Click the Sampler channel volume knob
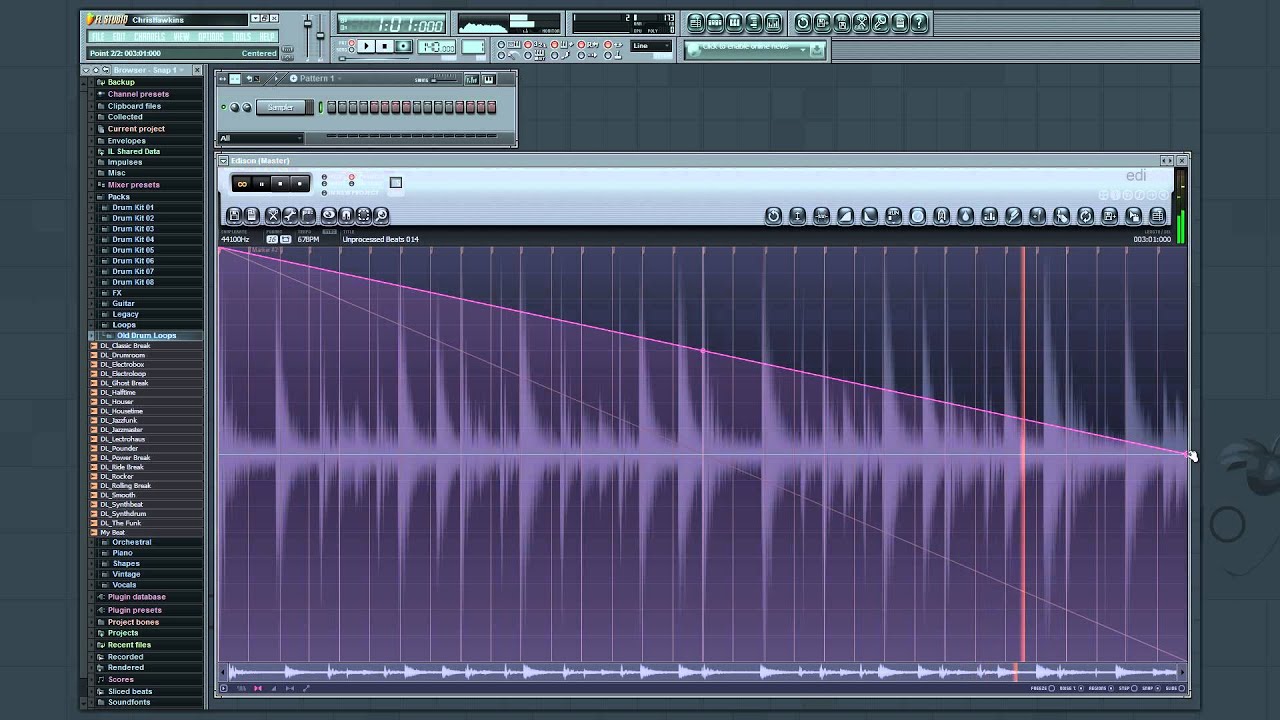This screenshot has width=1280, height=720. (246, 107)
